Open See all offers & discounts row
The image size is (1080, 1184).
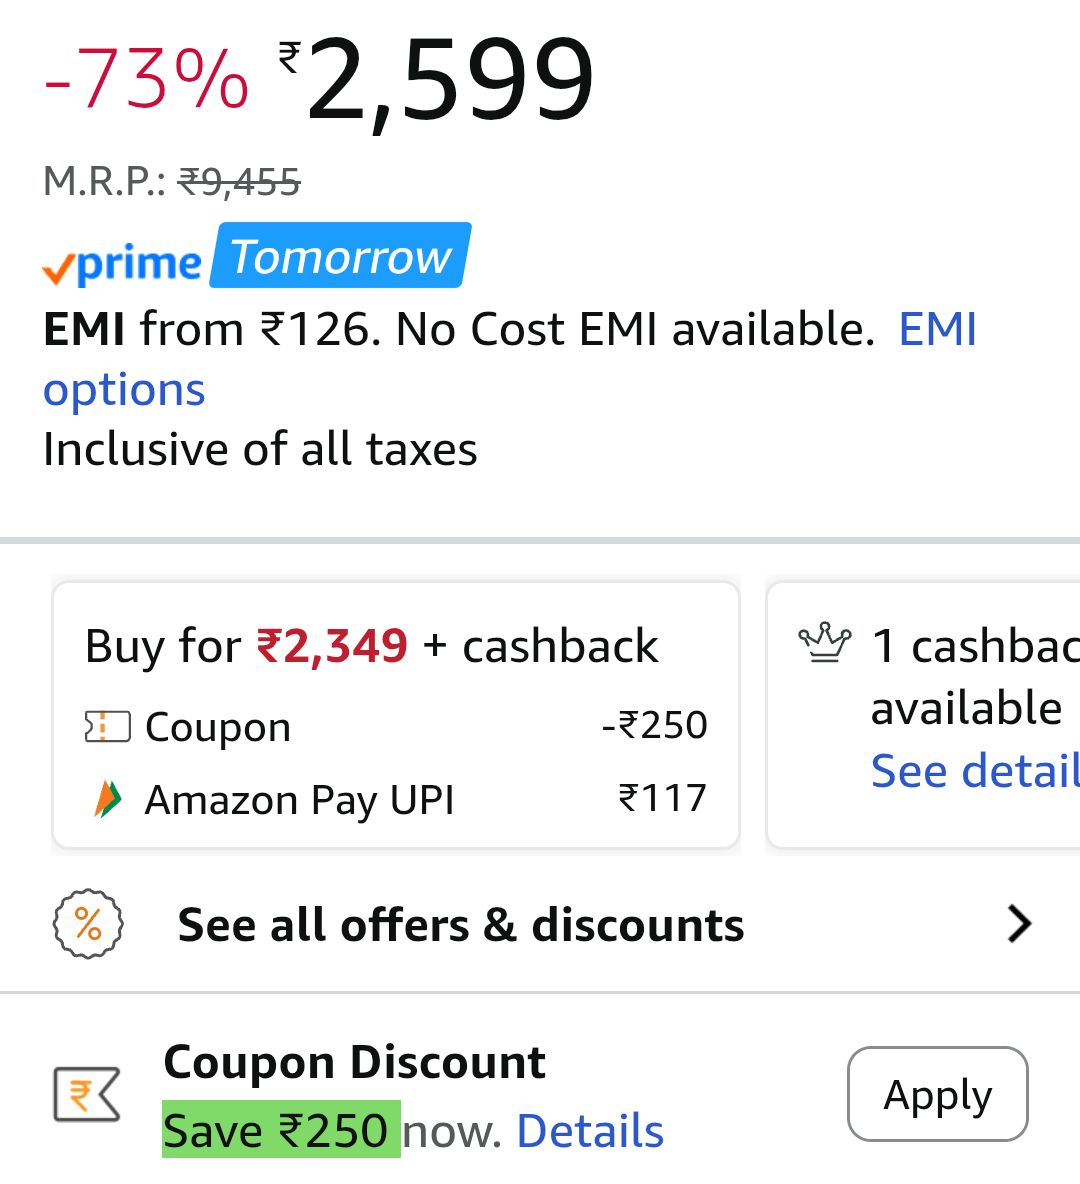460,925
